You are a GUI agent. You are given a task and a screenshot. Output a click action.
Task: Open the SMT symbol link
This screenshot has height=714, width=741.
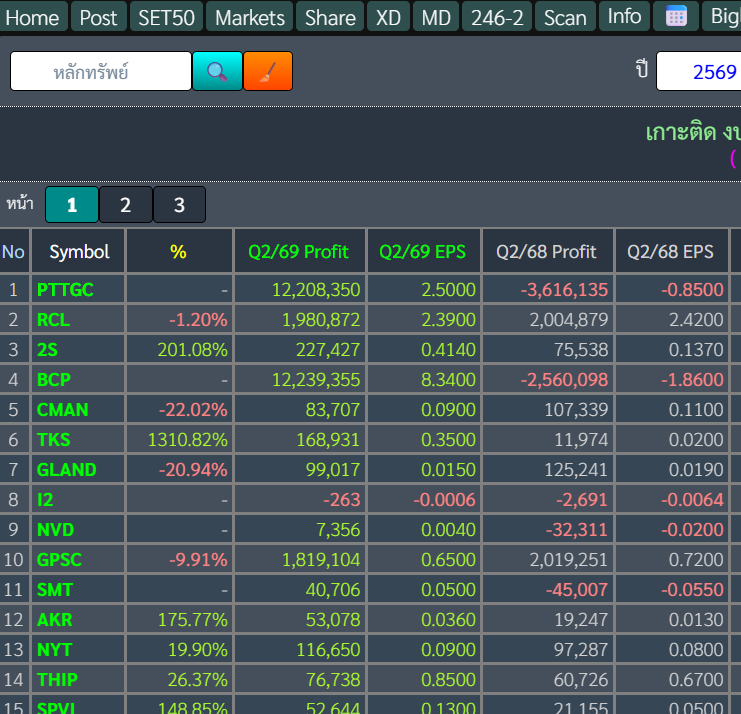[x=55, y=590]
